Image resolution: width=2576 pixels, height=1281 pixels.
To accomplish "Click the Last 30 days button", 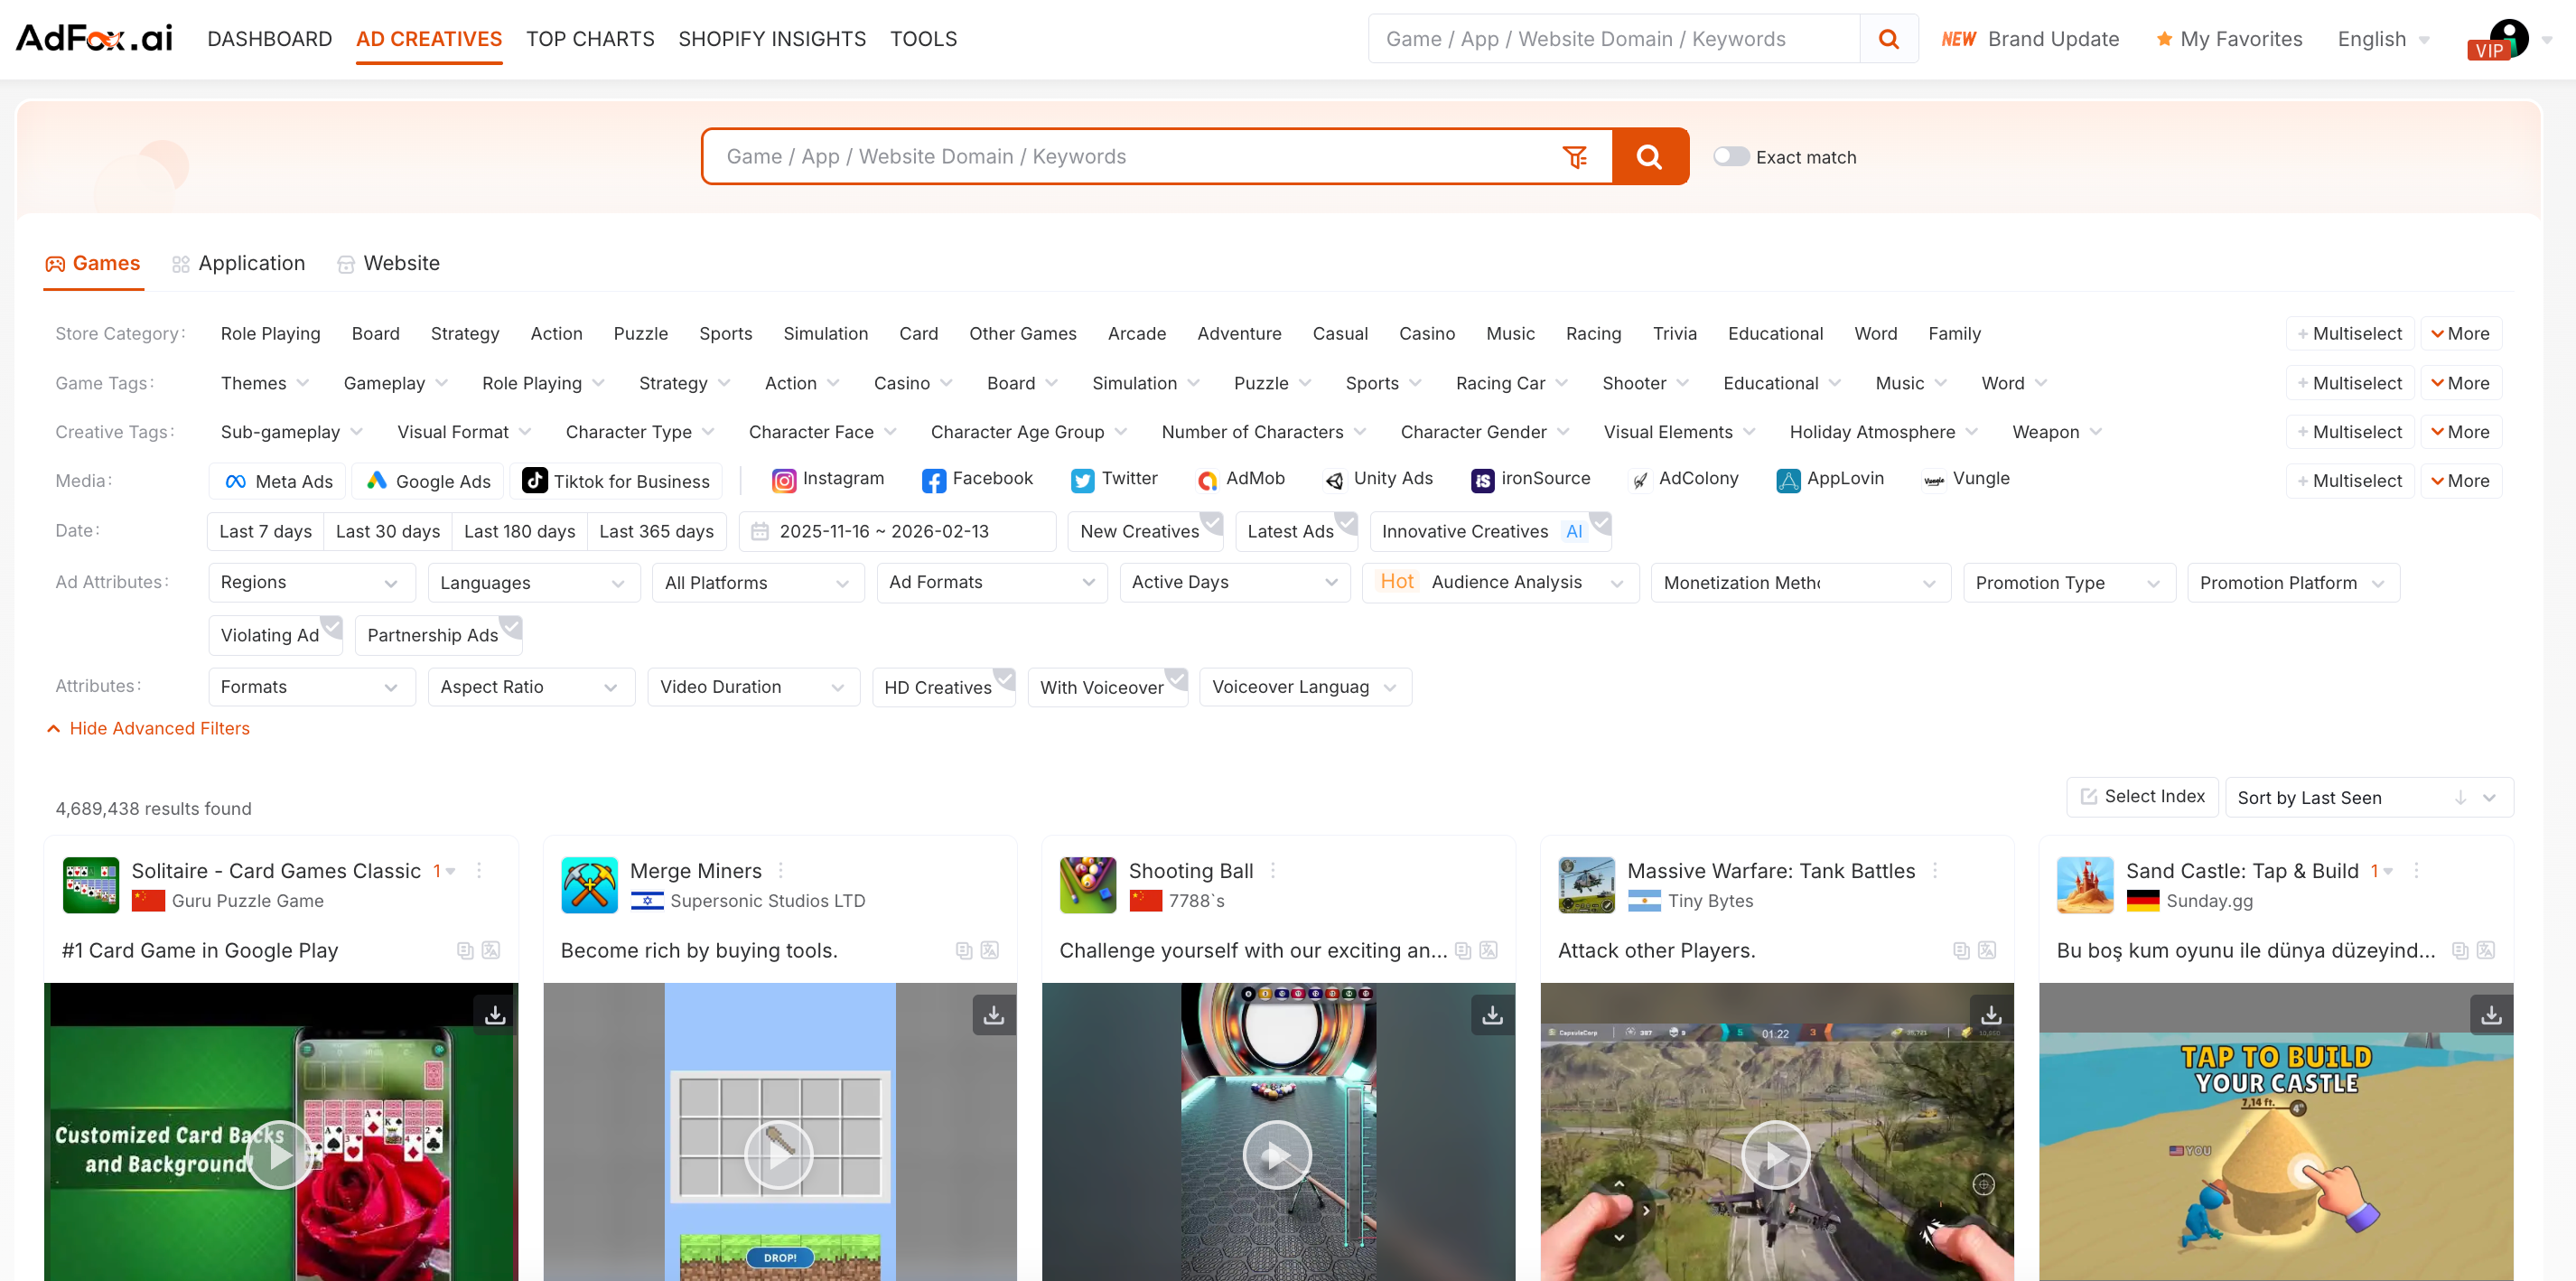I will point(387,532).
